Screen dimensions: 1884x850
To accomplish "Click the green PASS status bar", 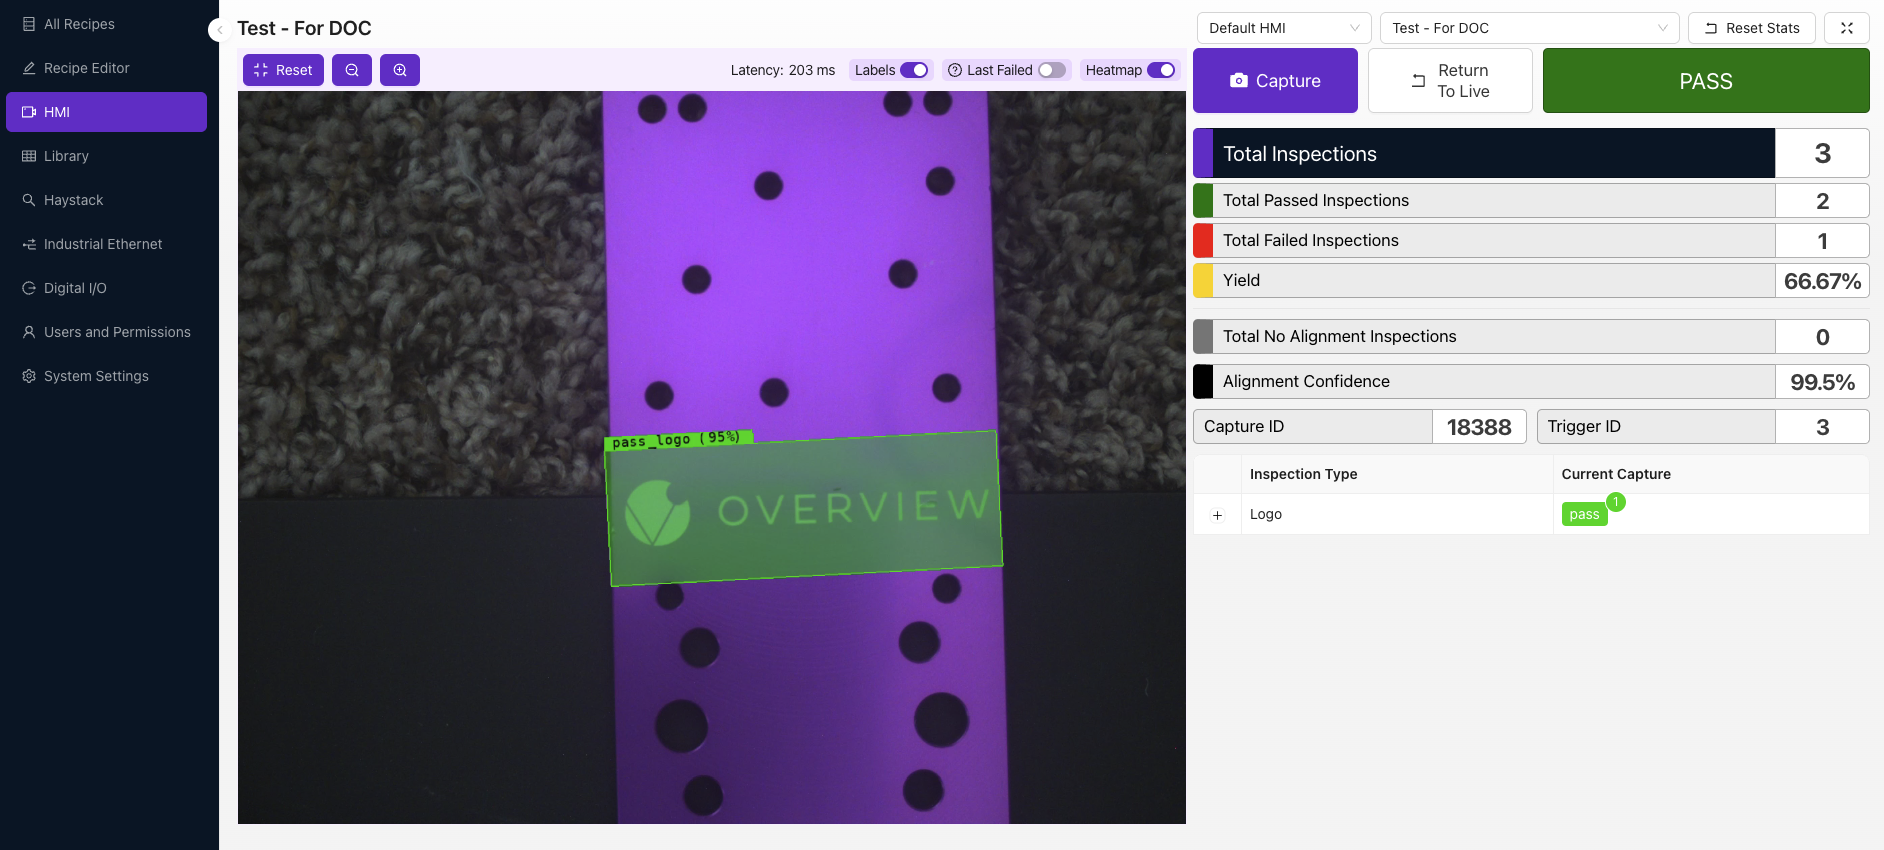I will pos(1705,81).
